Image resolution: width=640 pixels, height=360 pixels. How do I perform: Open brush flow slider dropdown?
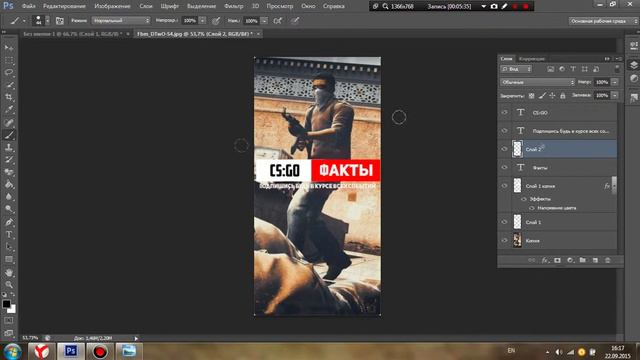(264, 20)
